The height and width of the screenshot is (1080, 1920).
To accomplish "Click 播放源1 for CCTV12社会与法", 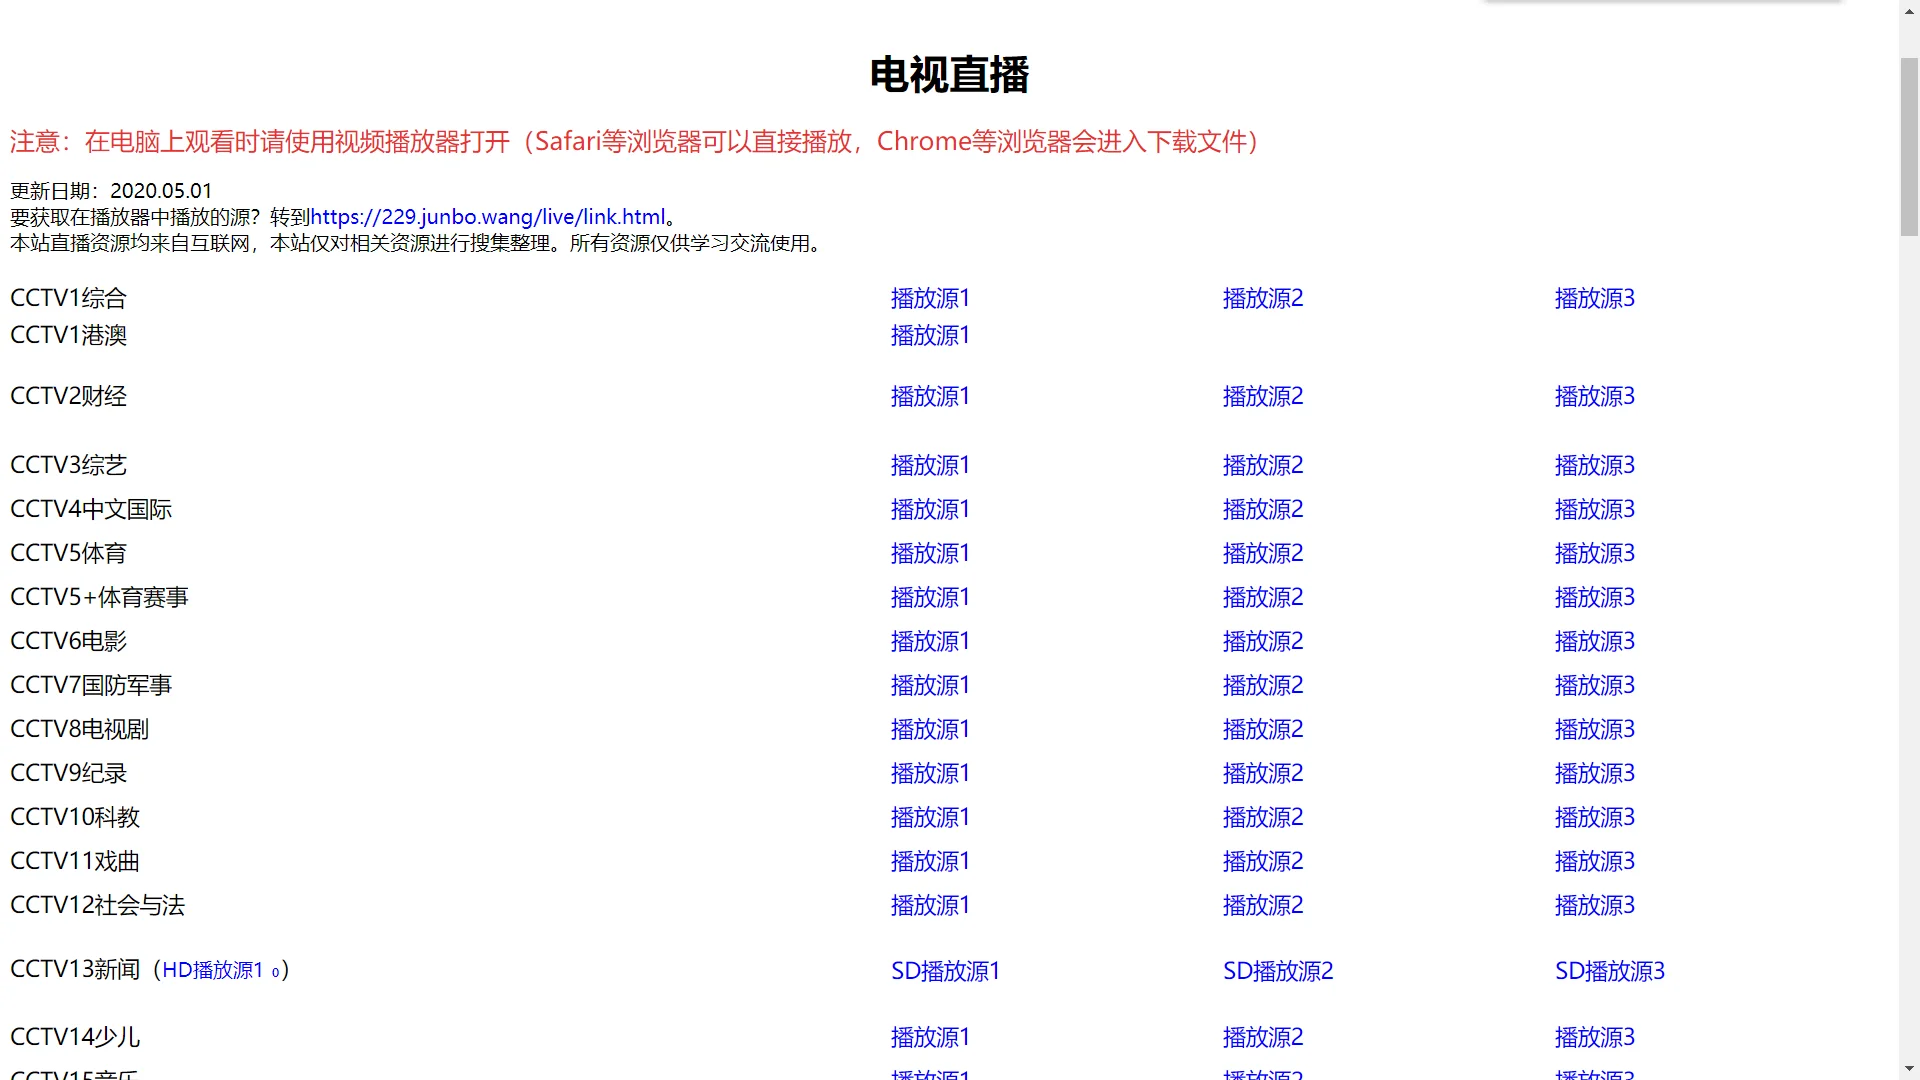I will pos(930,905).
